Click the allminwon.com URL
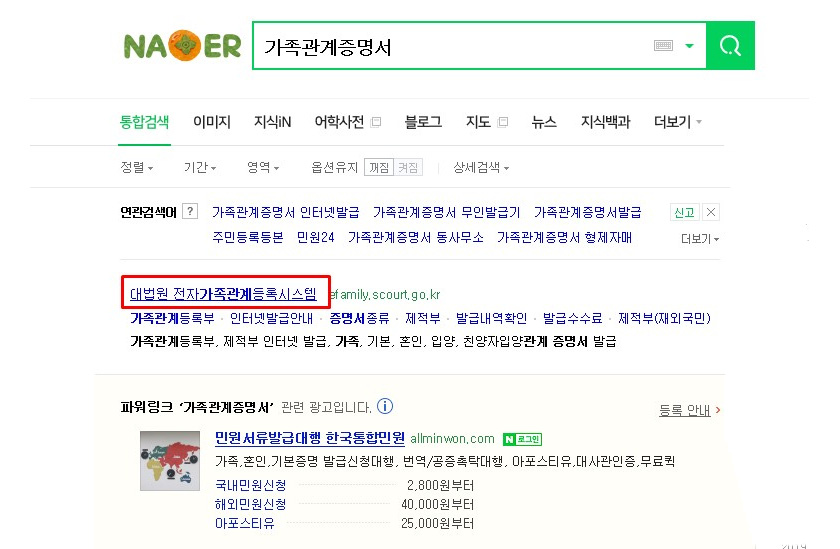This screenshot has width=840, height=549. (452, 439)
